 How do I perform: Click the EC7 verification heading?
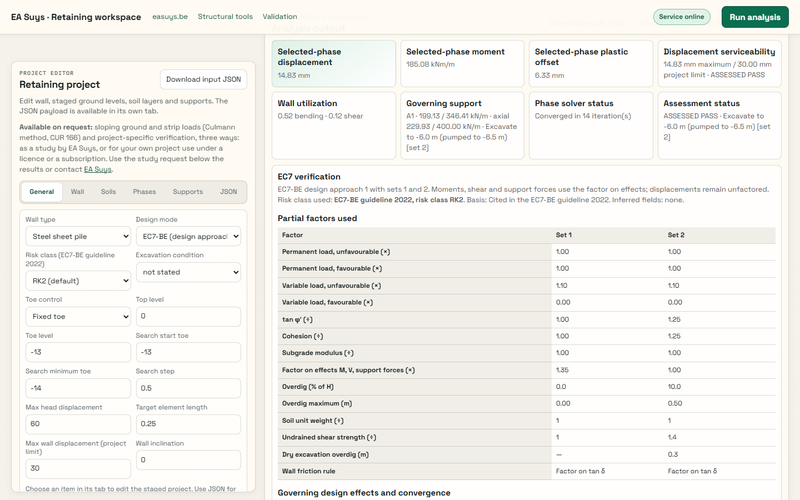pos(309,177)
